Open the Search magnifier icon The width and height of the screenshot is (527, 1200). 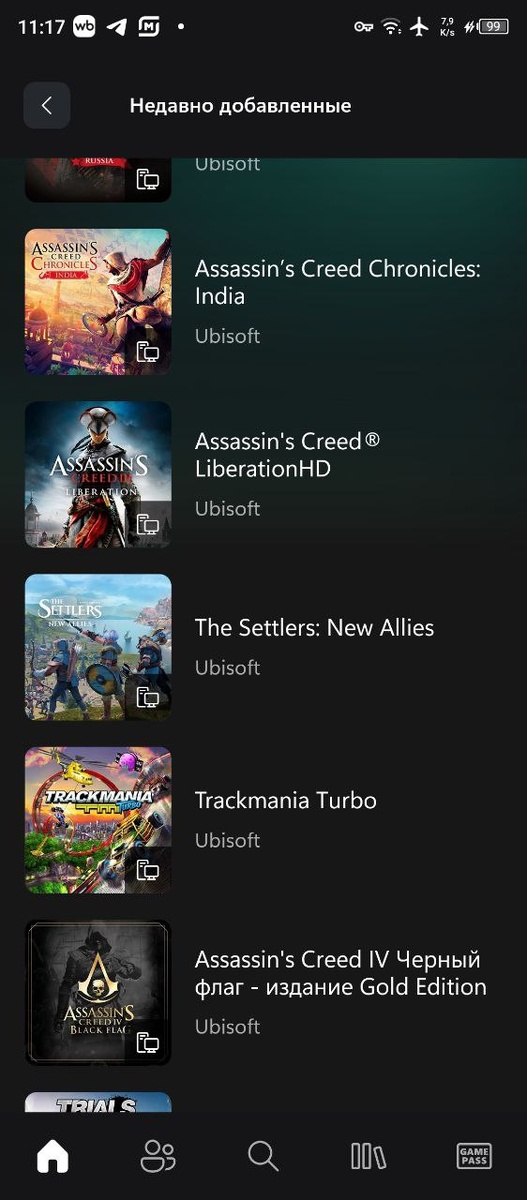coord(263,1157)
